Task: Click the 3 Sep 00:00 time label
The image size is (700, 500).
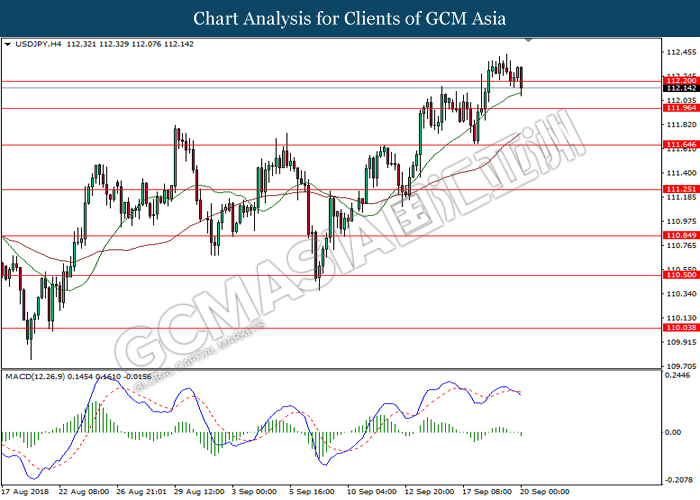Action: click(x=254, y=492)
